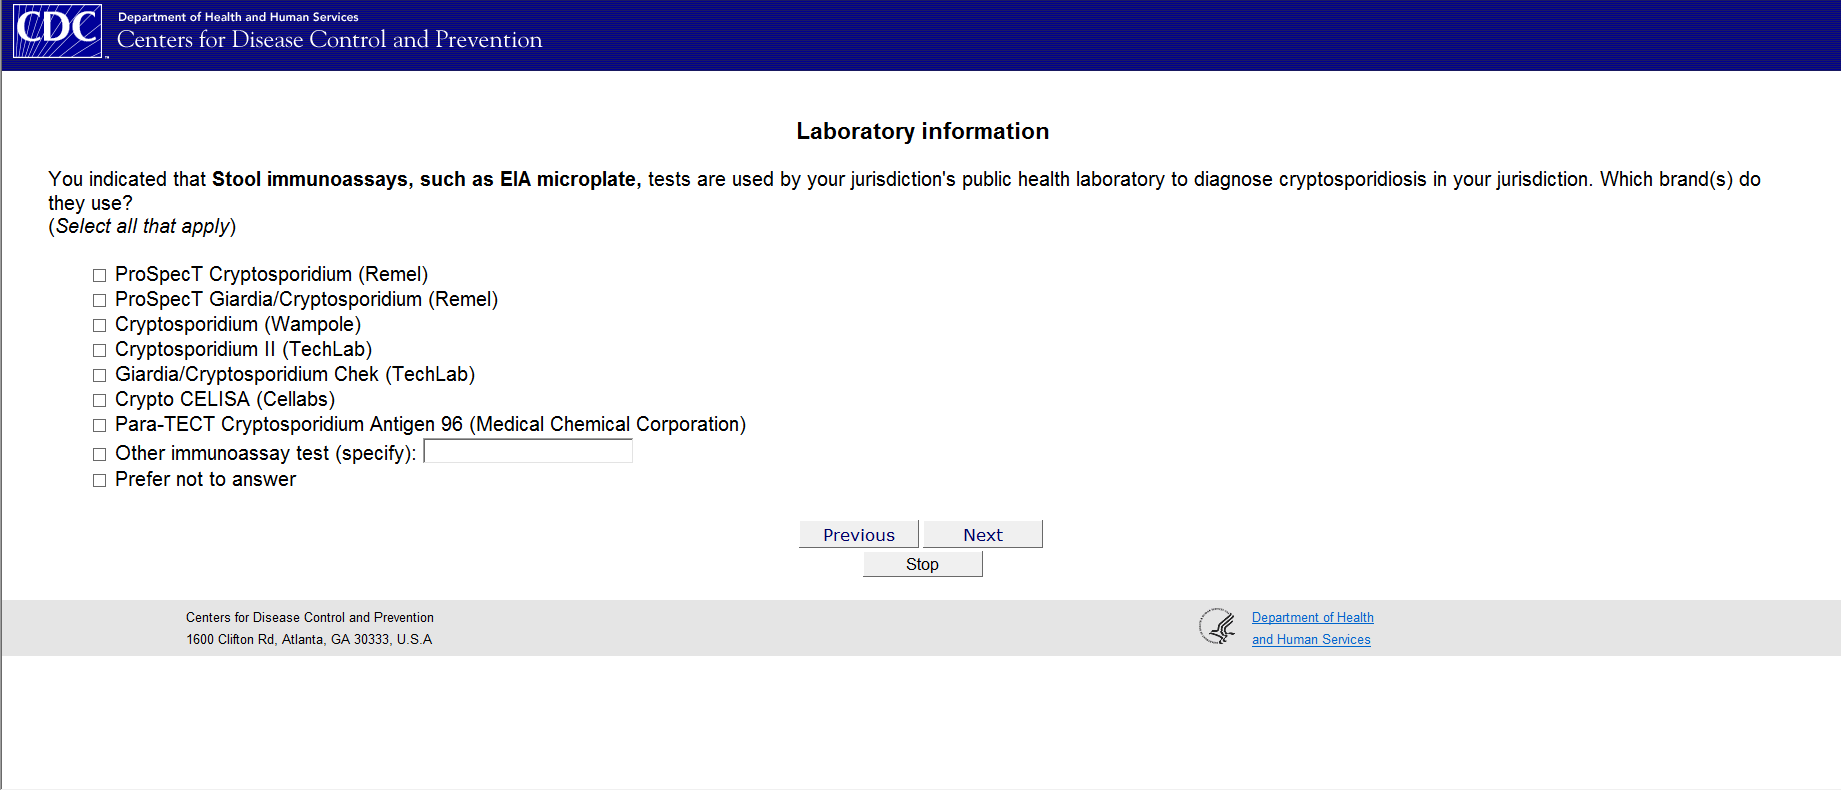Click the CDC logo icon
The height and width of the screenshot is (791, 1841).
57,31
